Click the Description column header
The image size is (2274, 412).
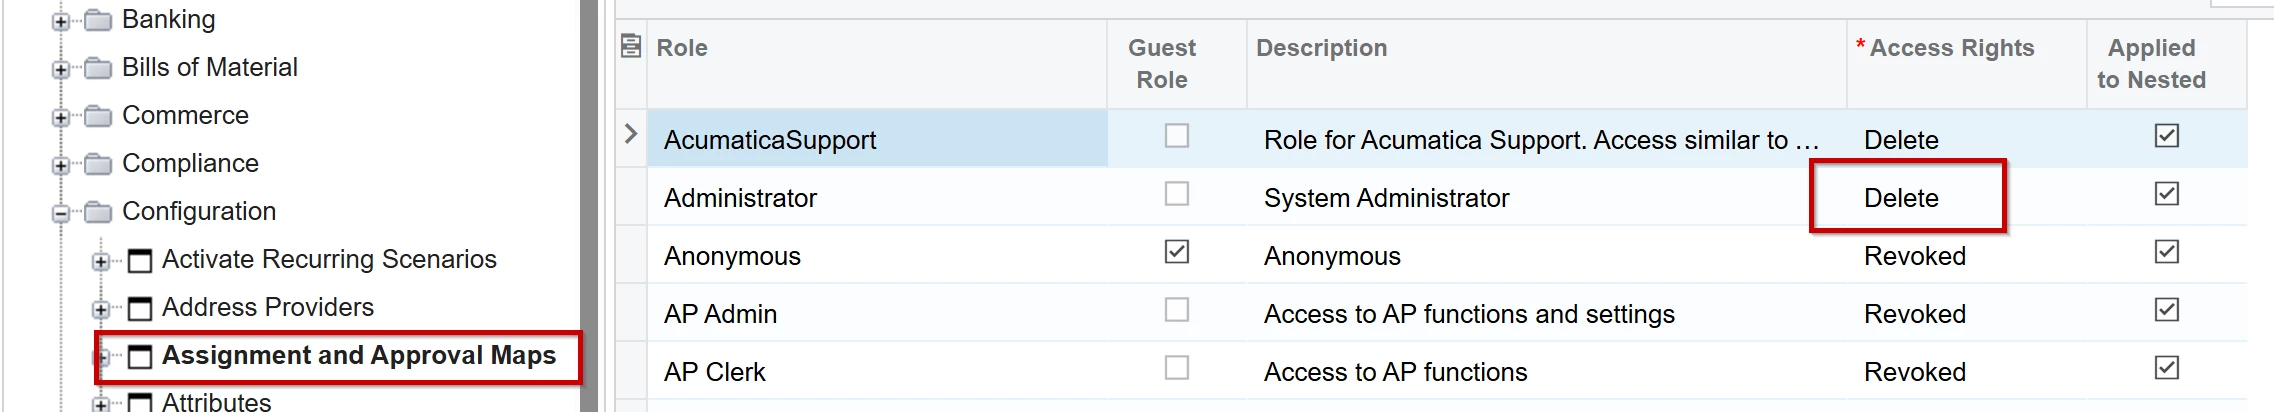pos(1321,48)
